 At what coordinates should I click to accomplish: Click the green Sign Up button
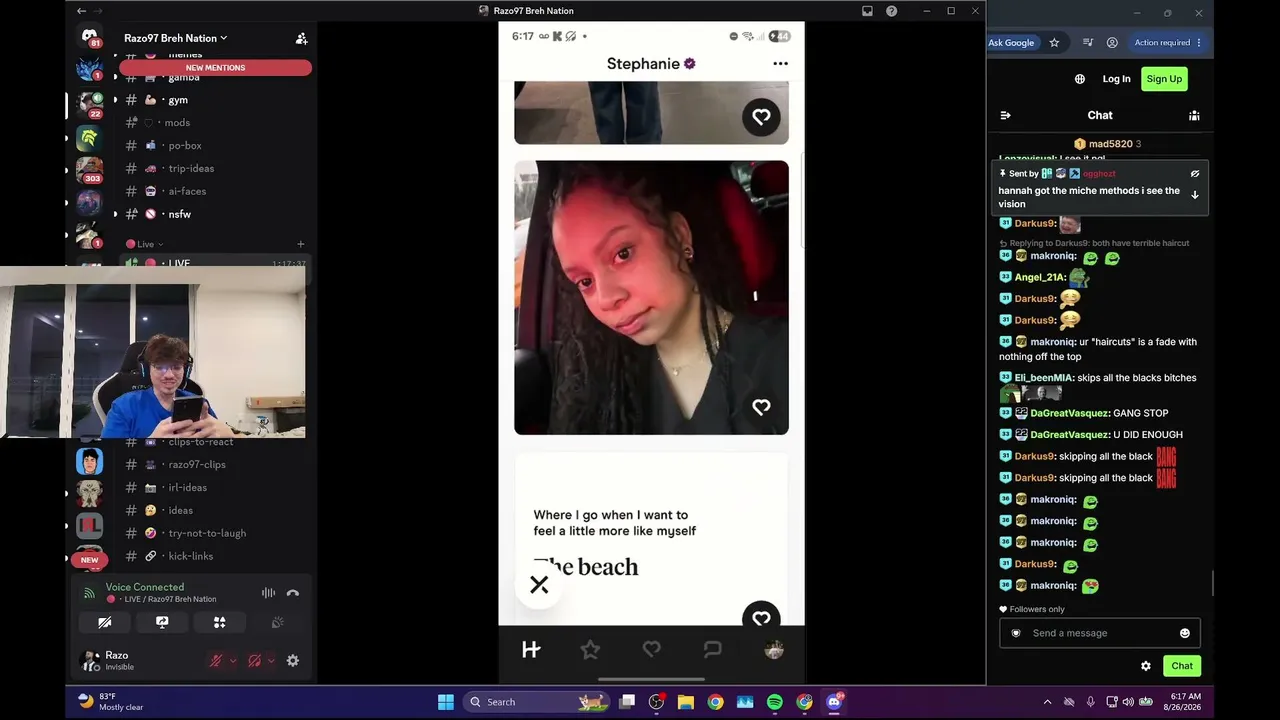(x=1164, y=79)
